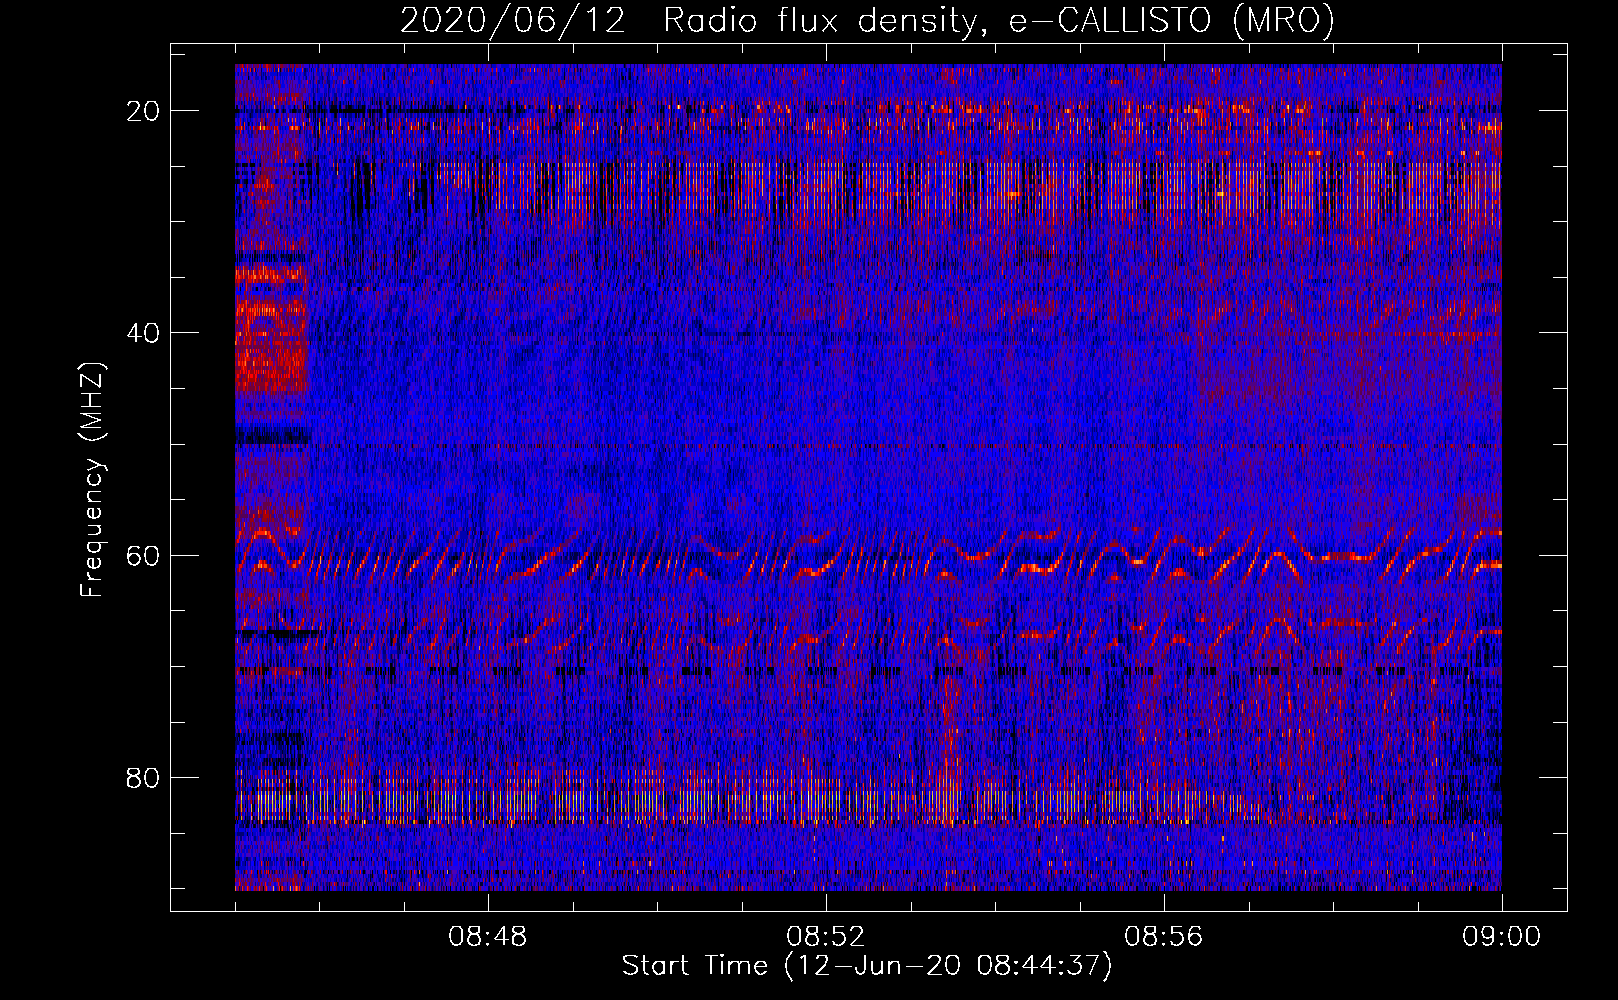Click the 20 MHz frequency tick label
Viewport: 1618px width, 1000px height.
click(144, 111)
